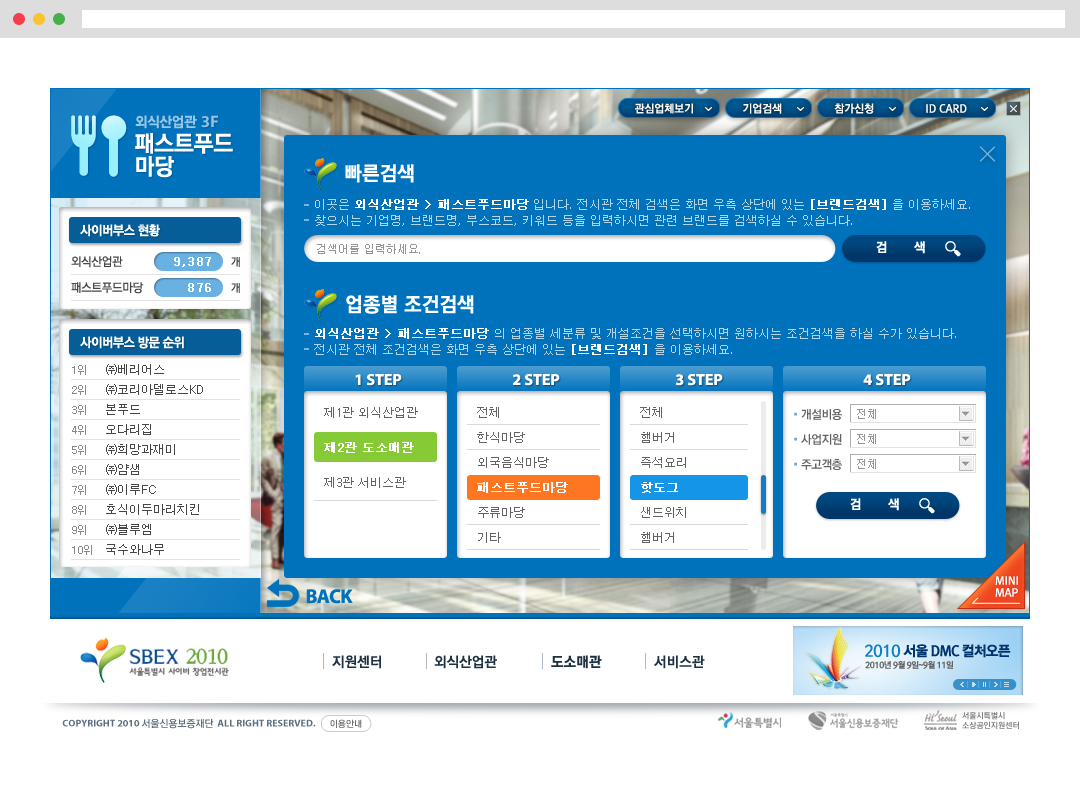
Task: Select 한식마당 in 2 STEP
Action: [533, 437]
